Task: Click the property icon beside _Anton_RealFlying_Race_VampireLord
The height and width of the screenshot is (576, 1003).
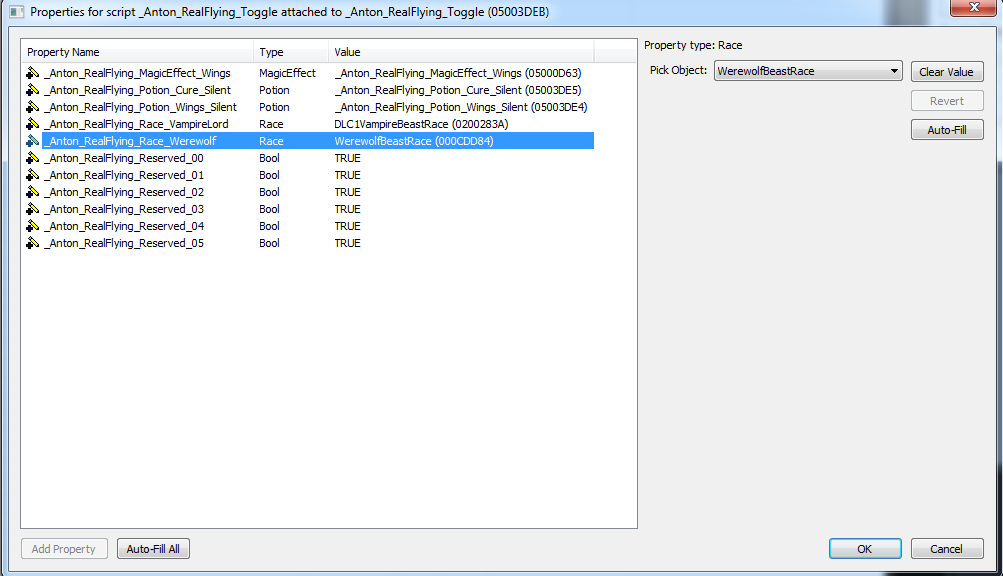Action: [33, 124]
